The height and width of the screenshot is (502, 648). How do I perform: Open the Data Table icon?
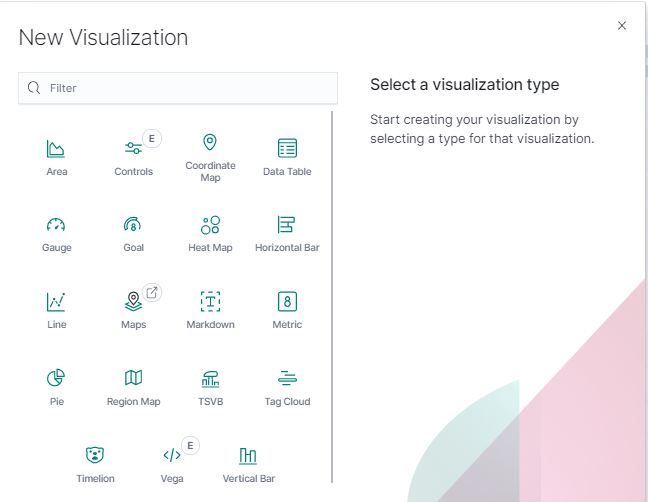[287, 148]
